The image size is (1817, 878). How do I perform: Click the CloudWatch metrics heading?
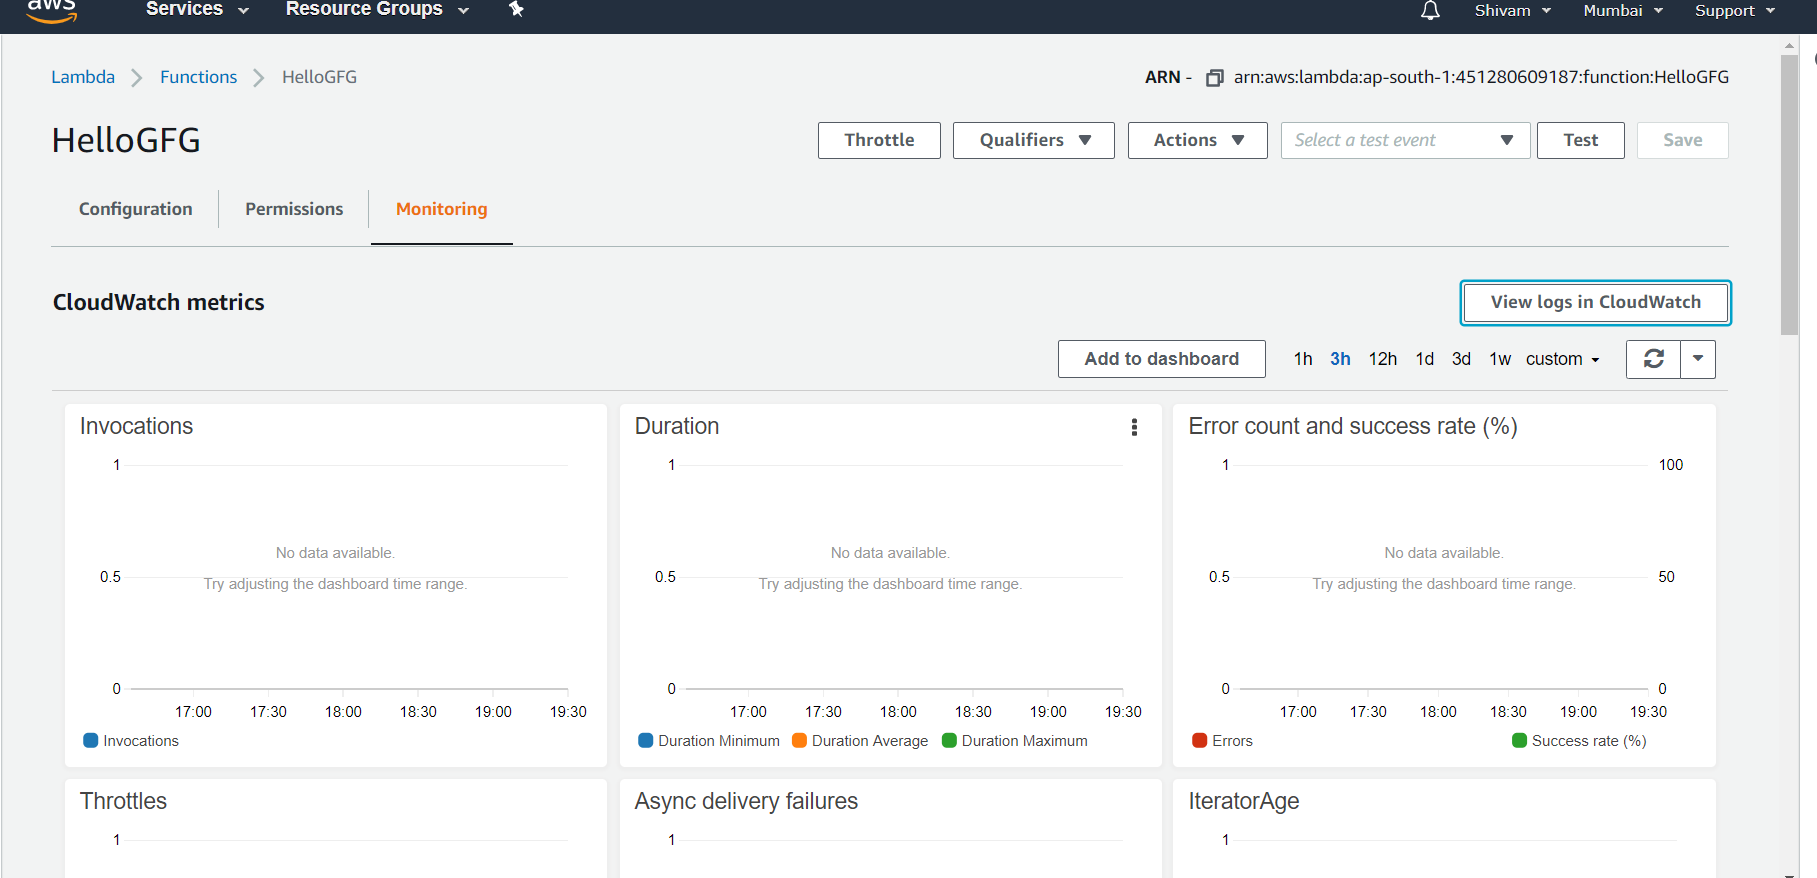point(159,302)
